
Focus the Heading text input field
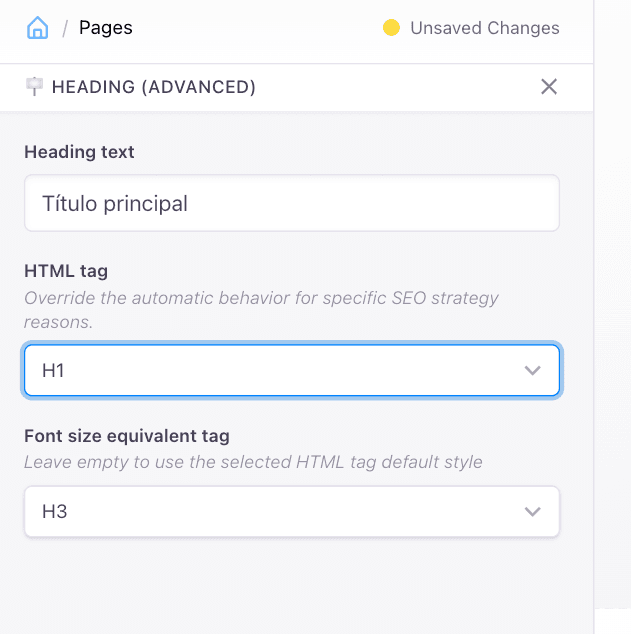291,204
